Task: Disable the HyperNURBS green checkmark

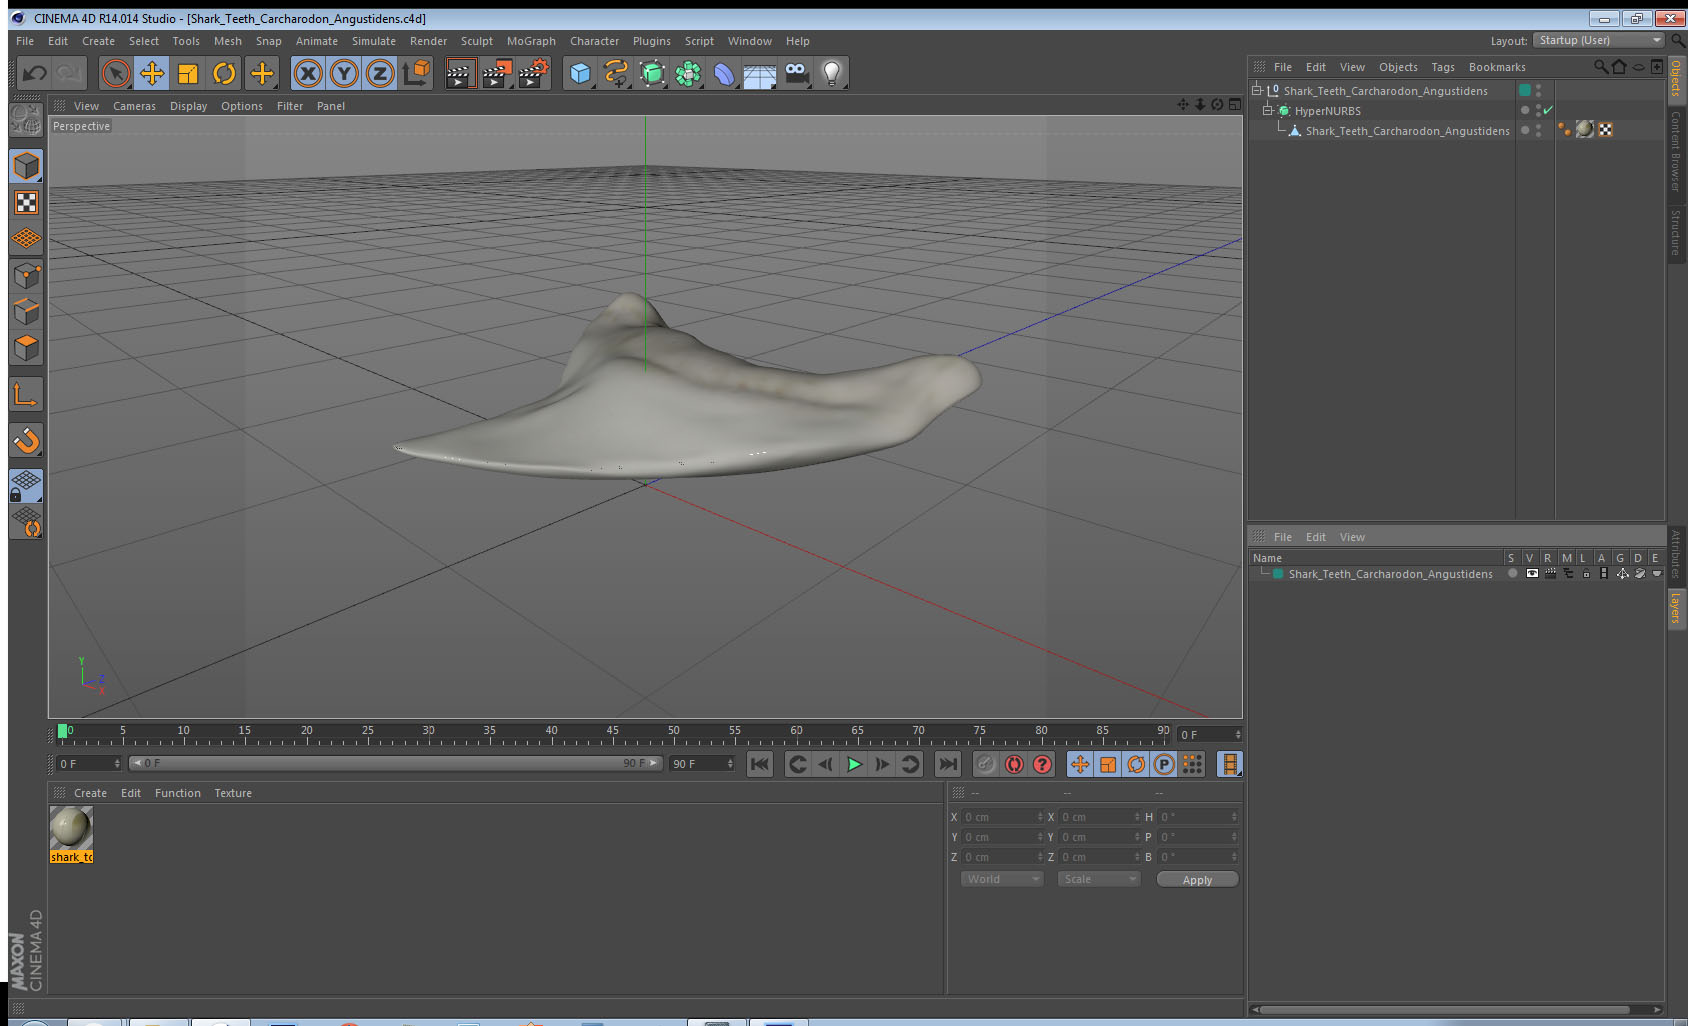Action: pos(1548,110)
